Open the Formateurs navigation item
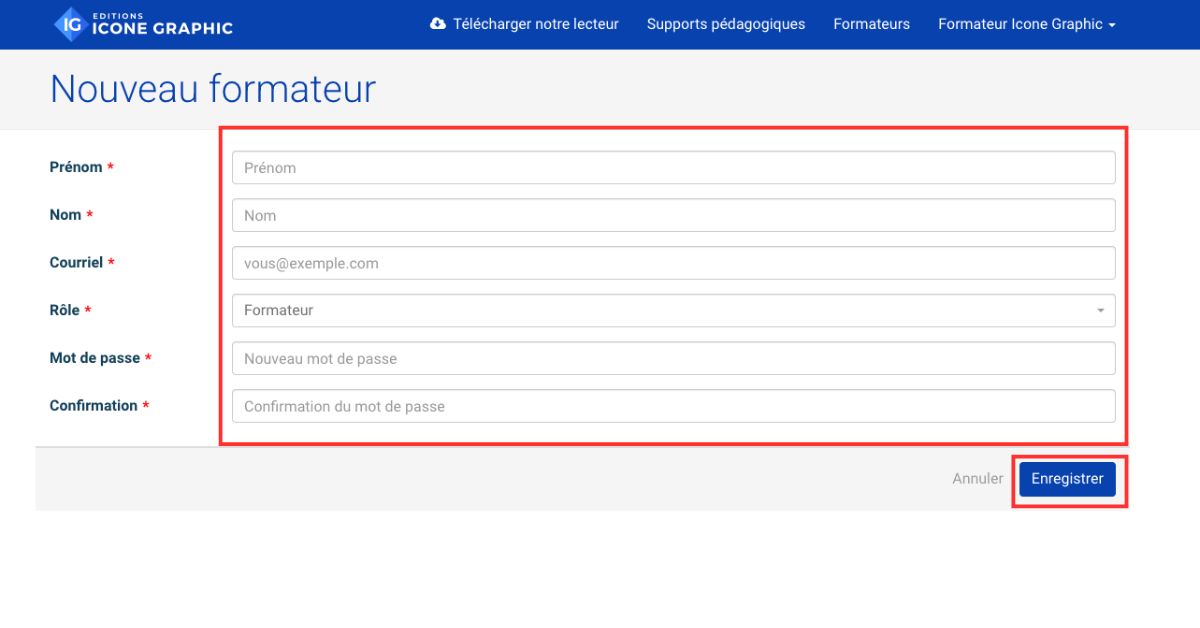The width and height of the screenshot is (1200, 628). click(871, 24)
